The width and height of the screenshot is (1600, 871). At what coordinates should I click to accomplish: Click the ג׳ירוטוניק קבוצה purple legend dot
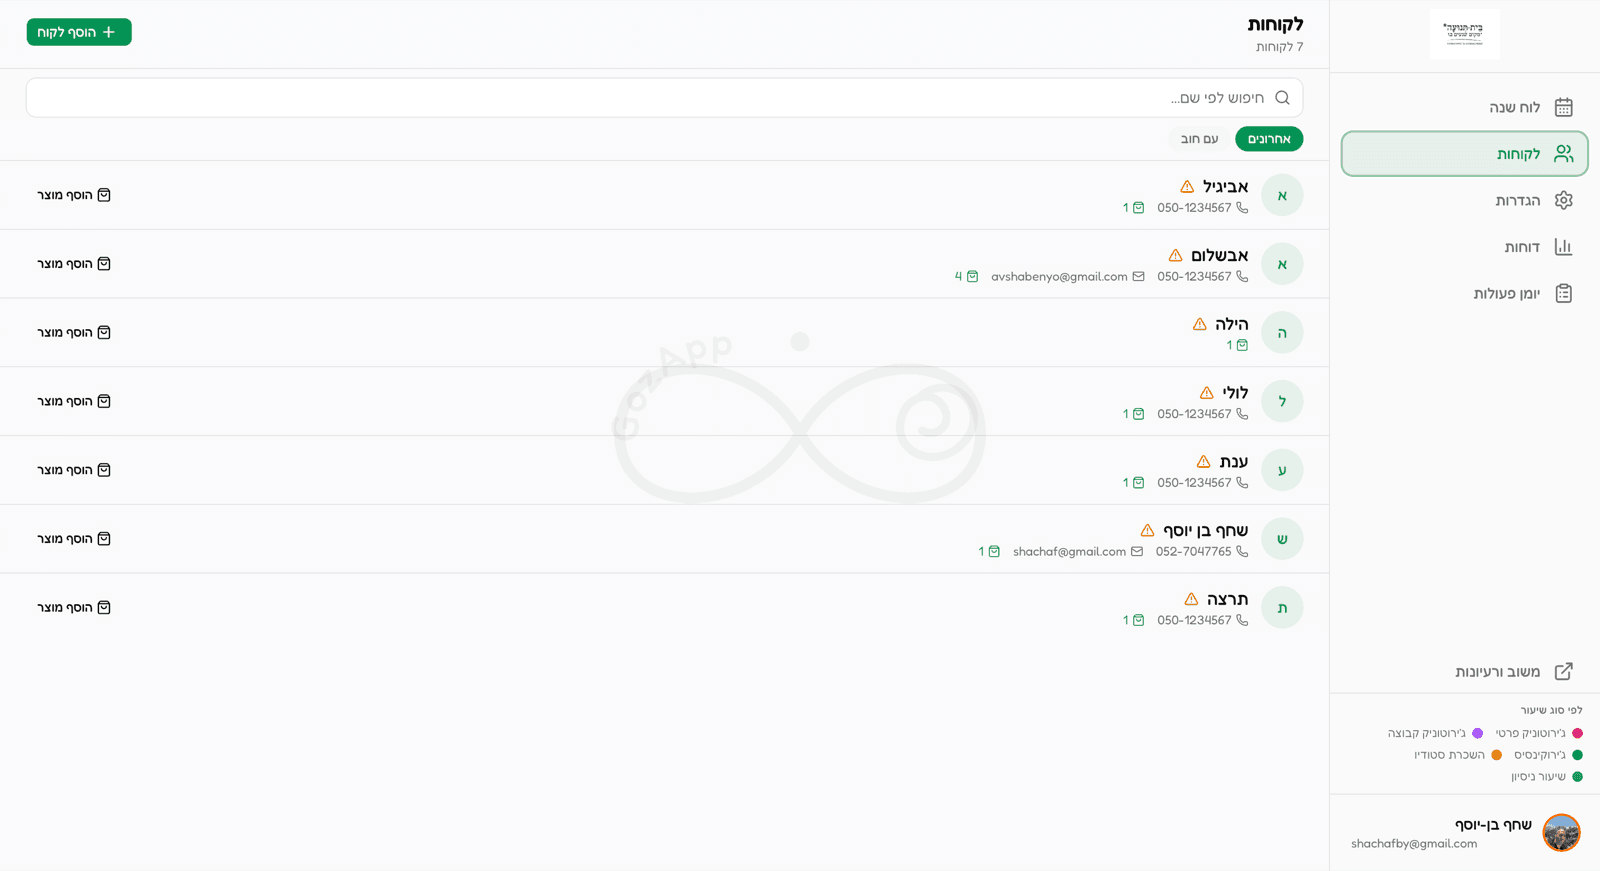pyautogui.click(x=1477, y=733)
